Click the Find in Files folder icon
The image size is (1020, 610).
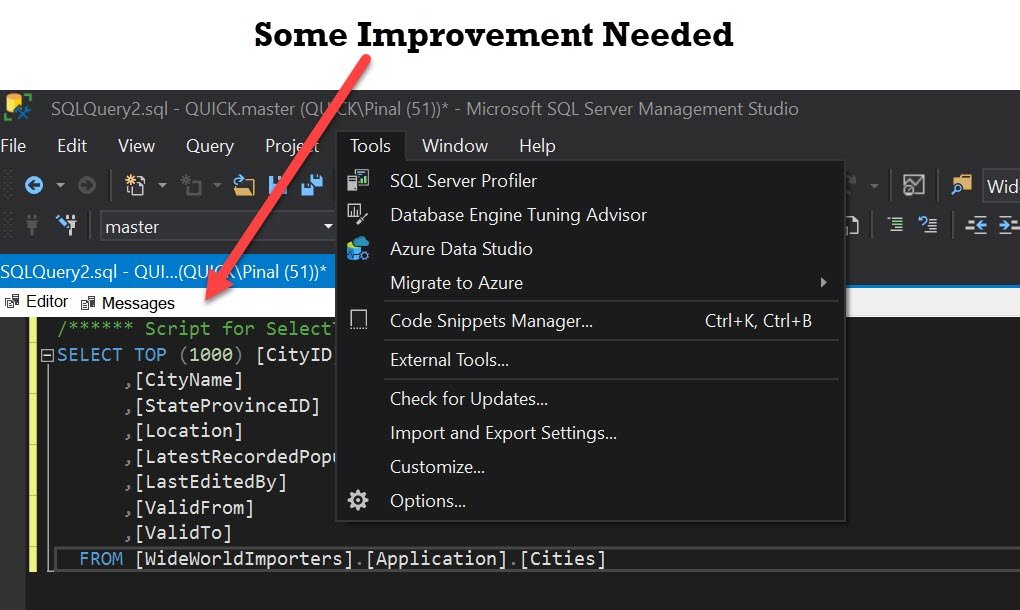point(961,186)
